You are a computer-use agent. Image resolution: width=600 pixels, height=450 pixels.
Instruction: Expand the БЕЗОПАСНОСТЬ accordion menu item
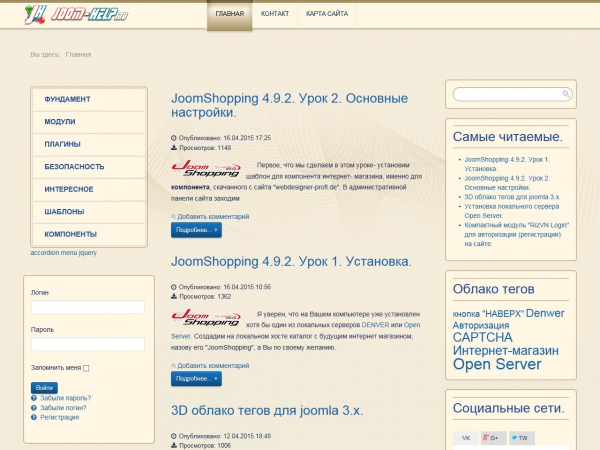coord(89,167)
